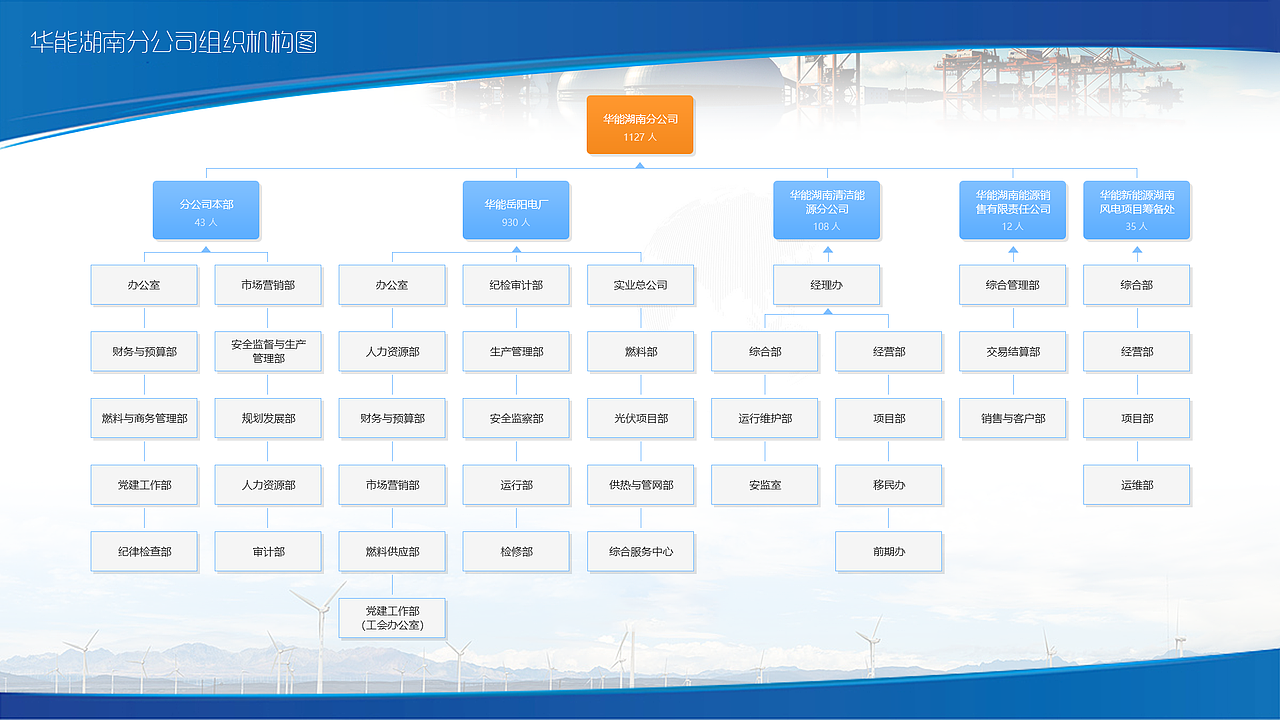
Task: Click the 华能湖南清洁能源分公司 node
Action: (x=827, y=210)
